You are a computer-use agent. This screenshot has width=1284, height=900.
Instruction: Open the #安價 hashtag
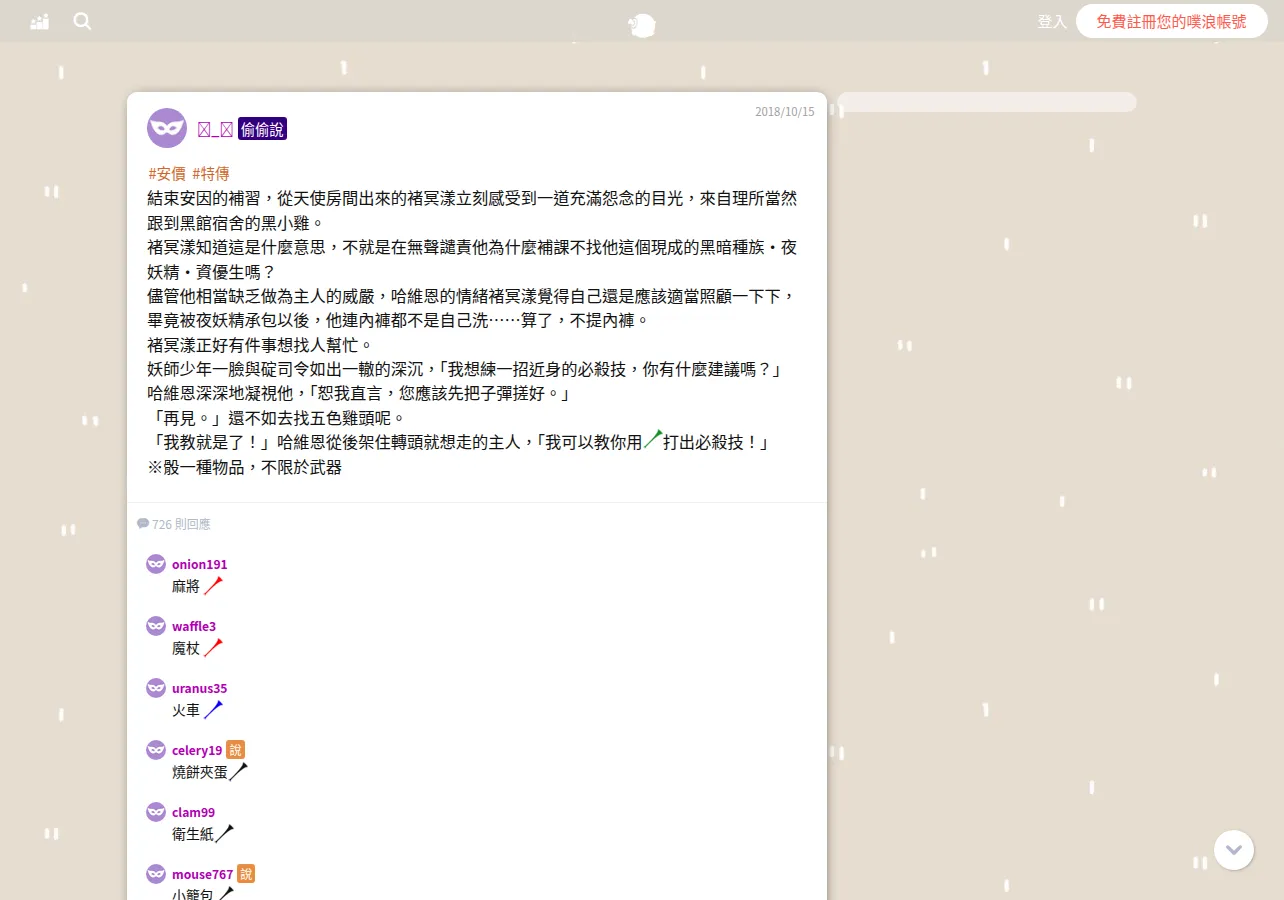[x=167, y=174]
